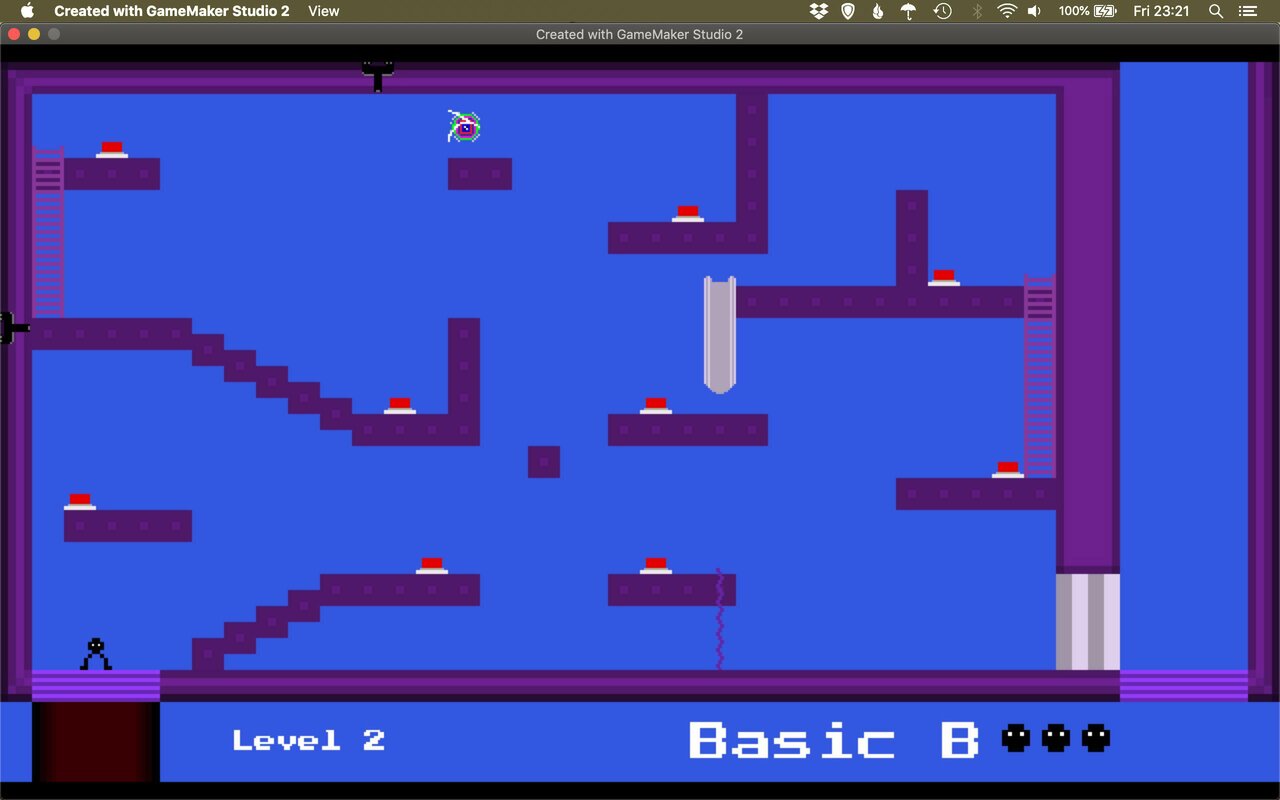The height and width of the screenshot is (800, 1280).
Task: Click the zigzag crack on the floor
Action: pos(719,619)
